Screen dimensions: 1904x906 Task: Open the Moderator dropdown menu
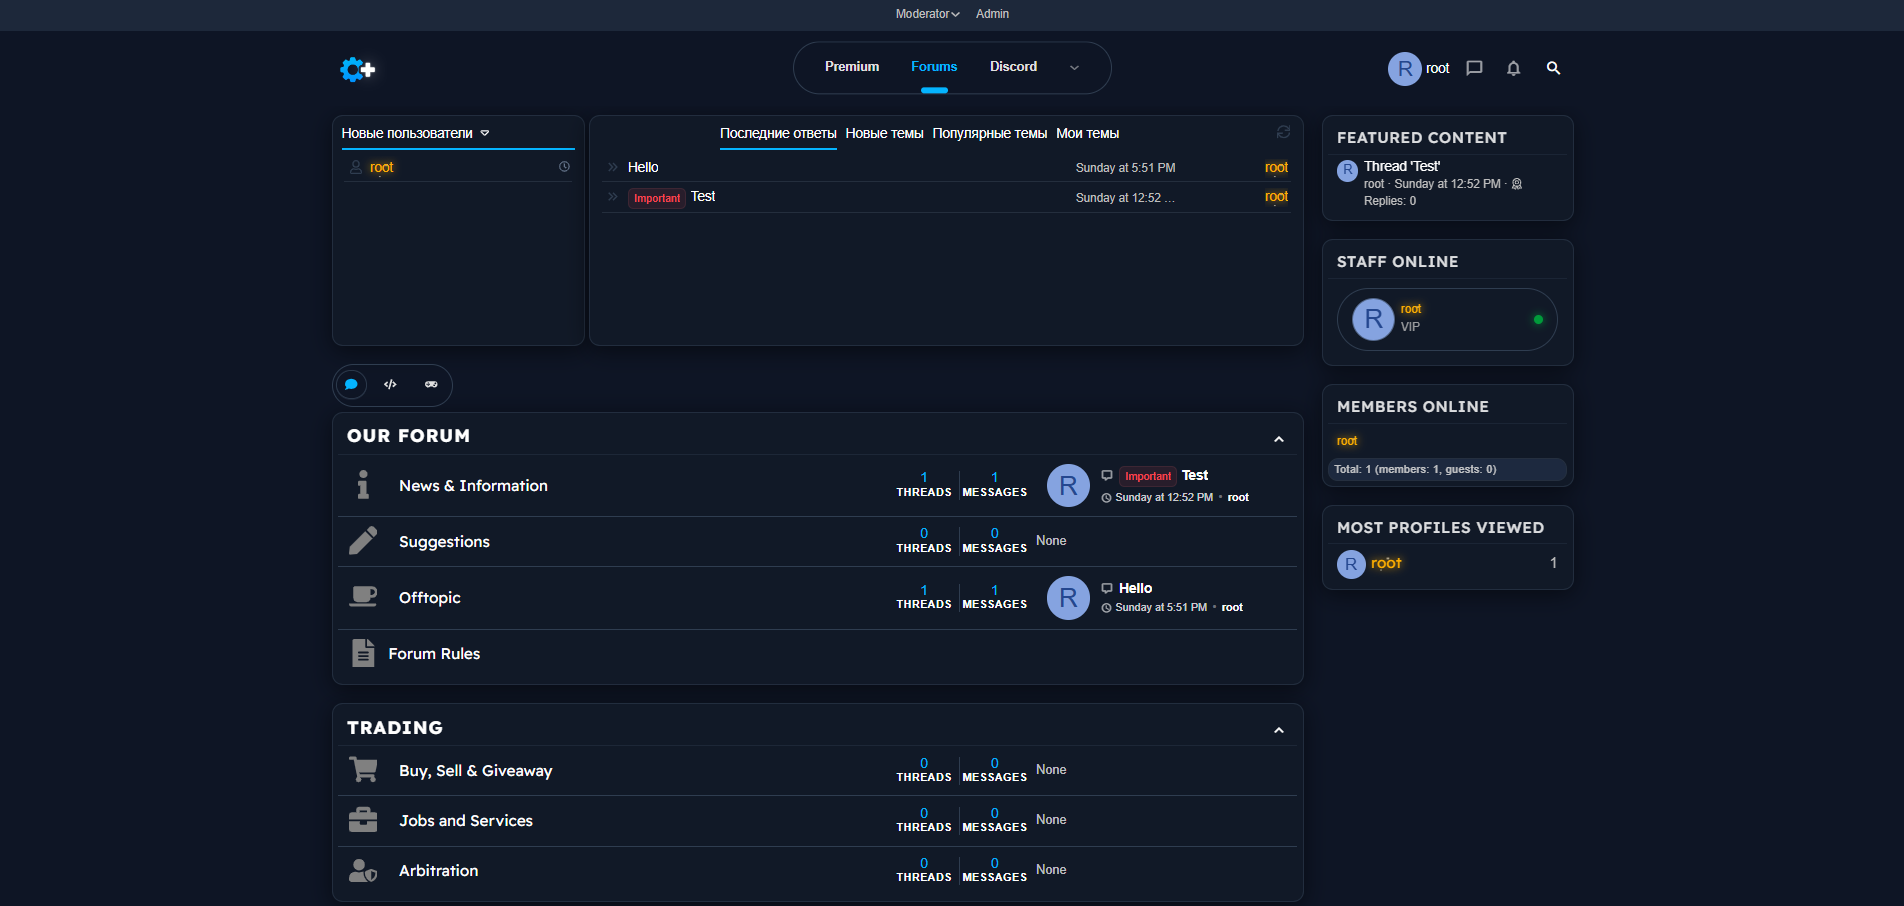pyautogui.click(x=927, y=14)
